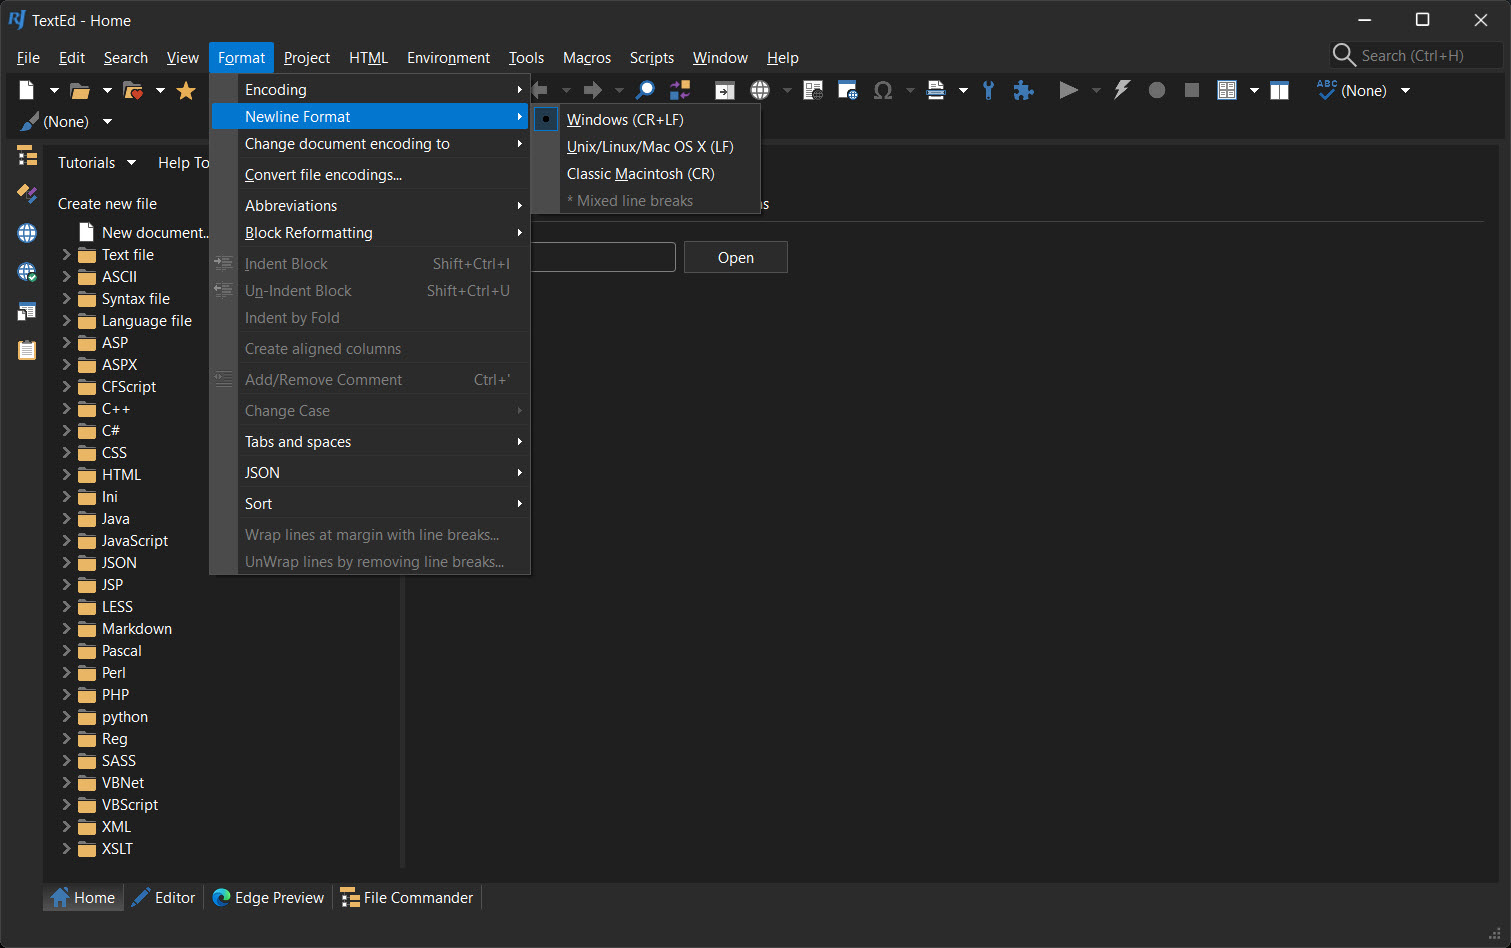Expand the XSLT folder in the tree
1511x948 pixels.
pyautogui.click(x=67, y=849)
